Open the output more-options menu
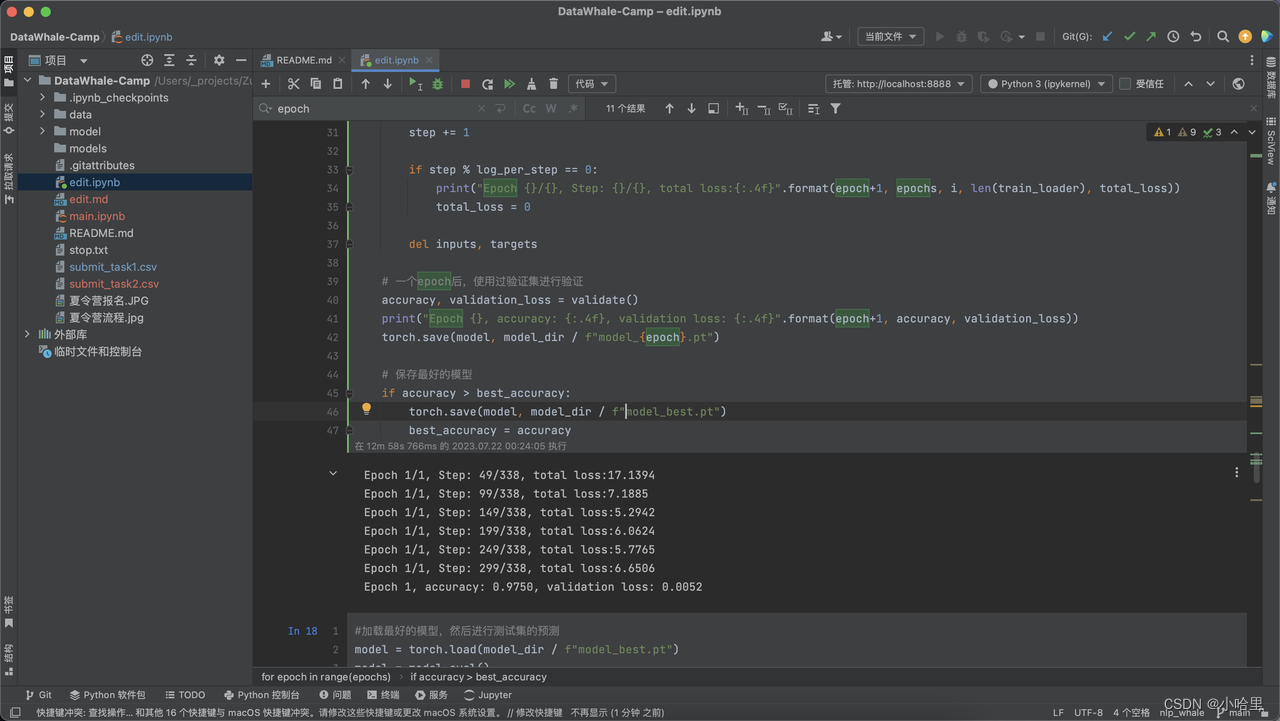Screen dimensions: 1280x721 click(1237, 473)
